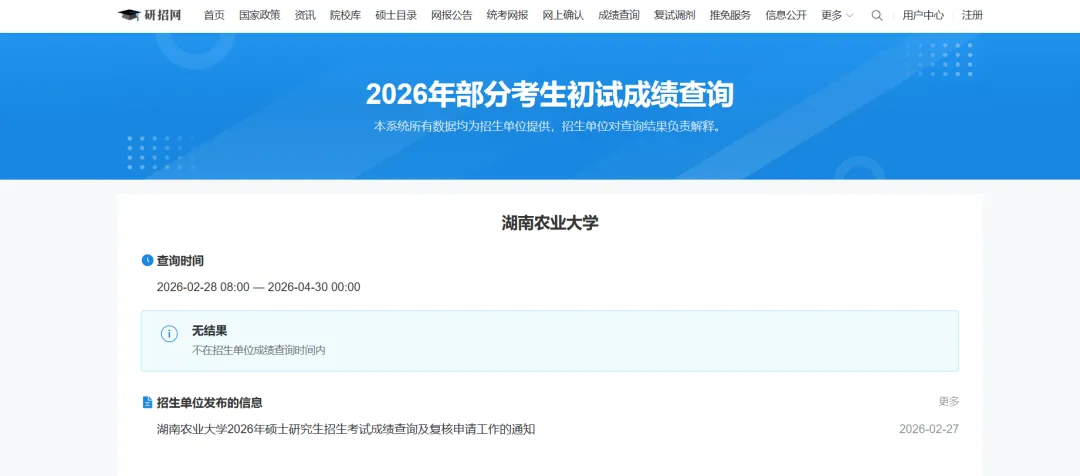Viewport: 1080px width, 476px height.
Task: Open the 网上确认 menu item
Action: click(563, 15)
